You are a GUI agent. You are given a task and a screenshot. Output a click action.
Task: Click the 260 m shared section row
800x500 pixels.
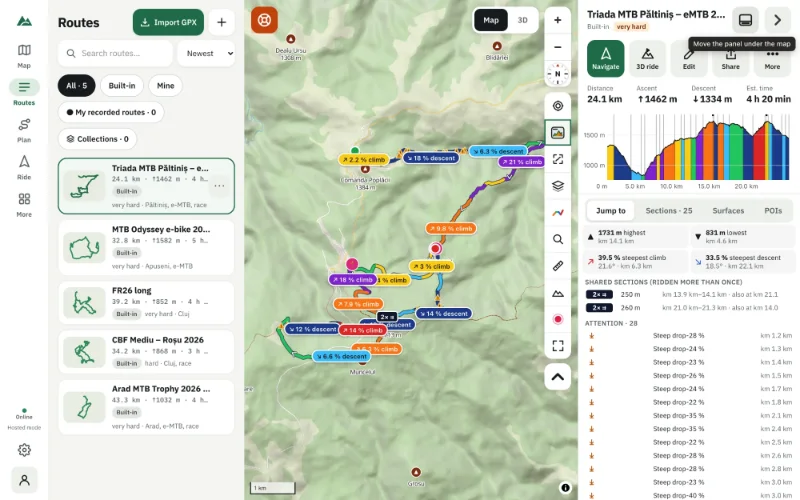point(689,308)
